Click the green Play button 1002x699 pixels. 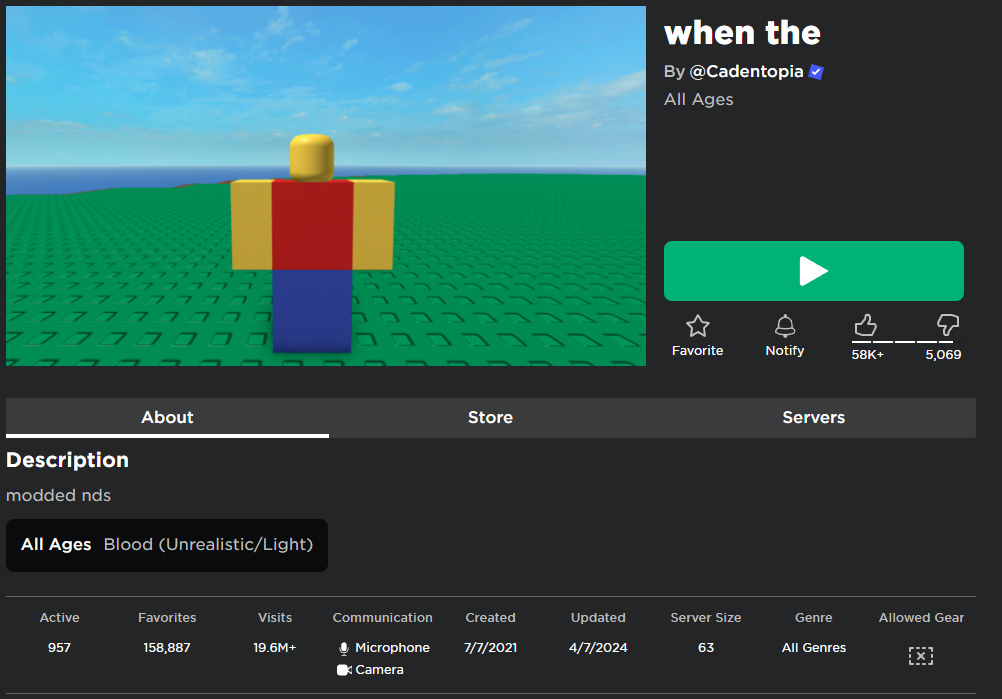pos(813,271)
